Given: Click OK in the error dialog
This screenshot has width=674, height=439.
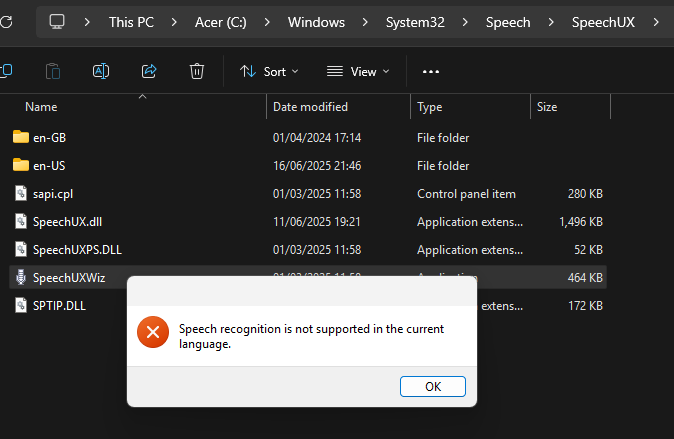Looking at the screenshot, I should (x=432, y=386).
